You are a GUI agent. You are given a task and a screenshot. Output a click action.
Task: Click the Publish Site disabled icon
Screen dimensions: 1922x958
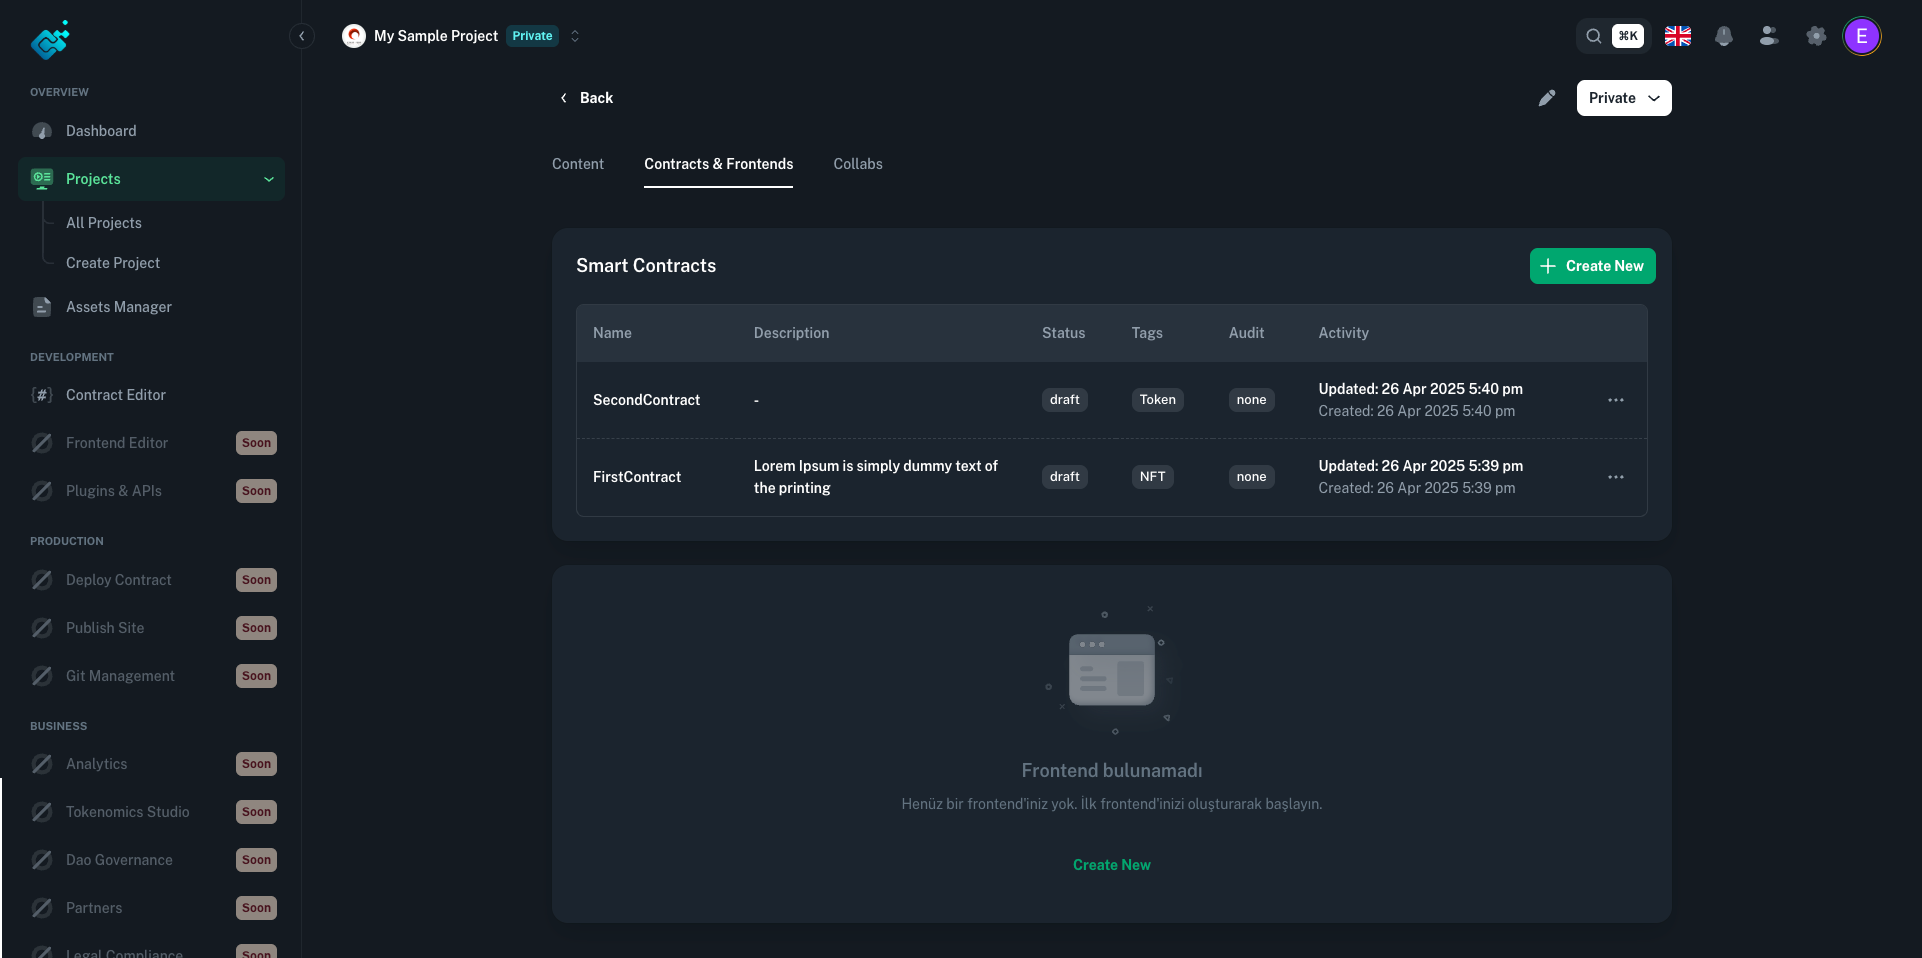[42, 628]
